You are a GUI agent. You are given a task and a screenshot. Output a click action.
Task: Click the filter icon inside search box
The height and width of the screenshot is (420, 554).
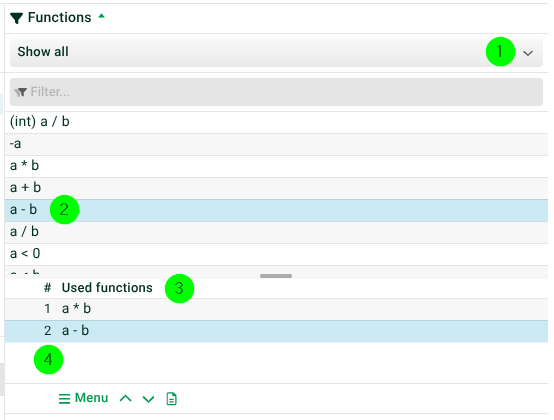coord(20,92)
